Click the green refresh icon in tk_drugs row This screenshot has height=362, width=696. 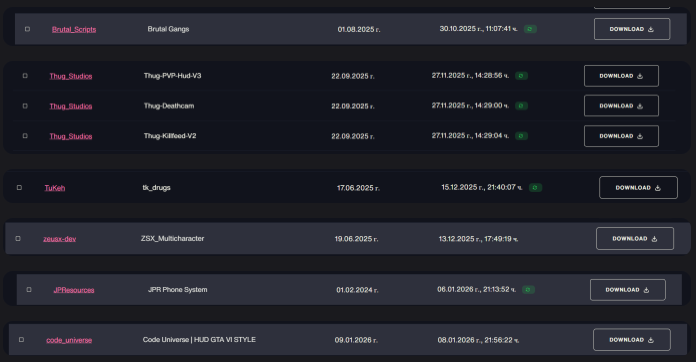click(x=535, y=188)
